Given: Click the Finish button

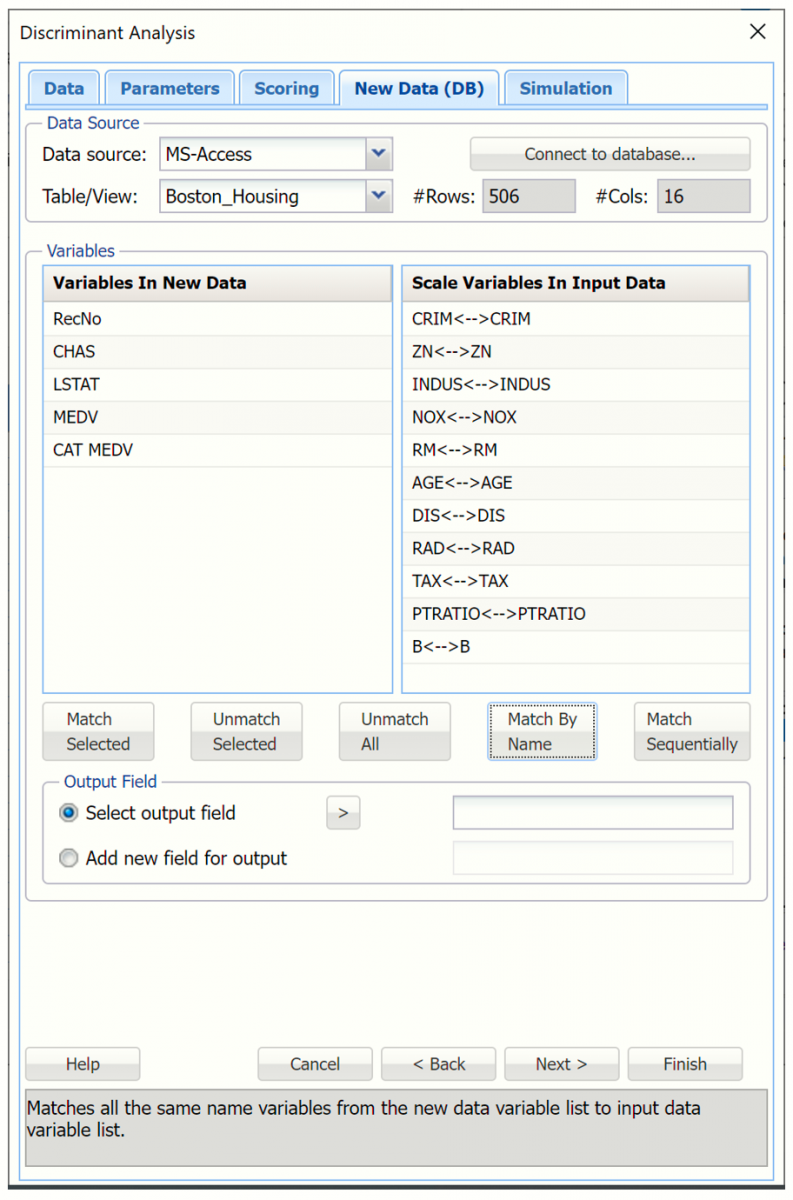Looking at the screenshot, I should tap(684, 1064).
